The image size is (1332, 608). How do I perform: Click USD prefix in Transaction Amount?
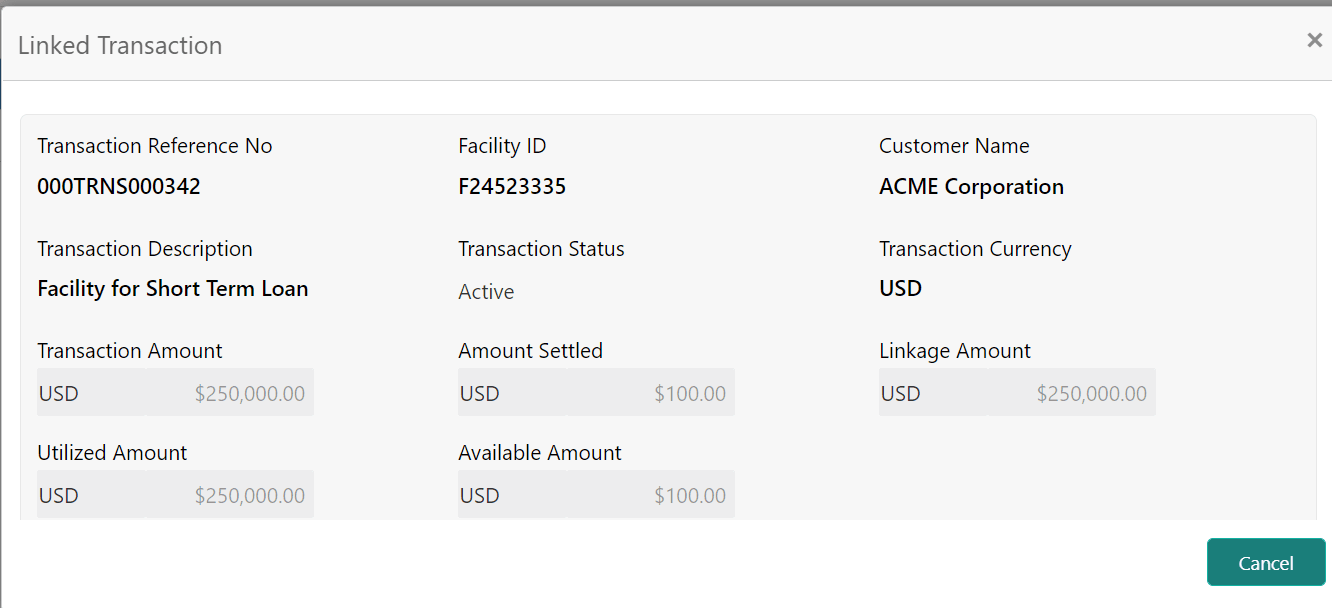point(58,392)
